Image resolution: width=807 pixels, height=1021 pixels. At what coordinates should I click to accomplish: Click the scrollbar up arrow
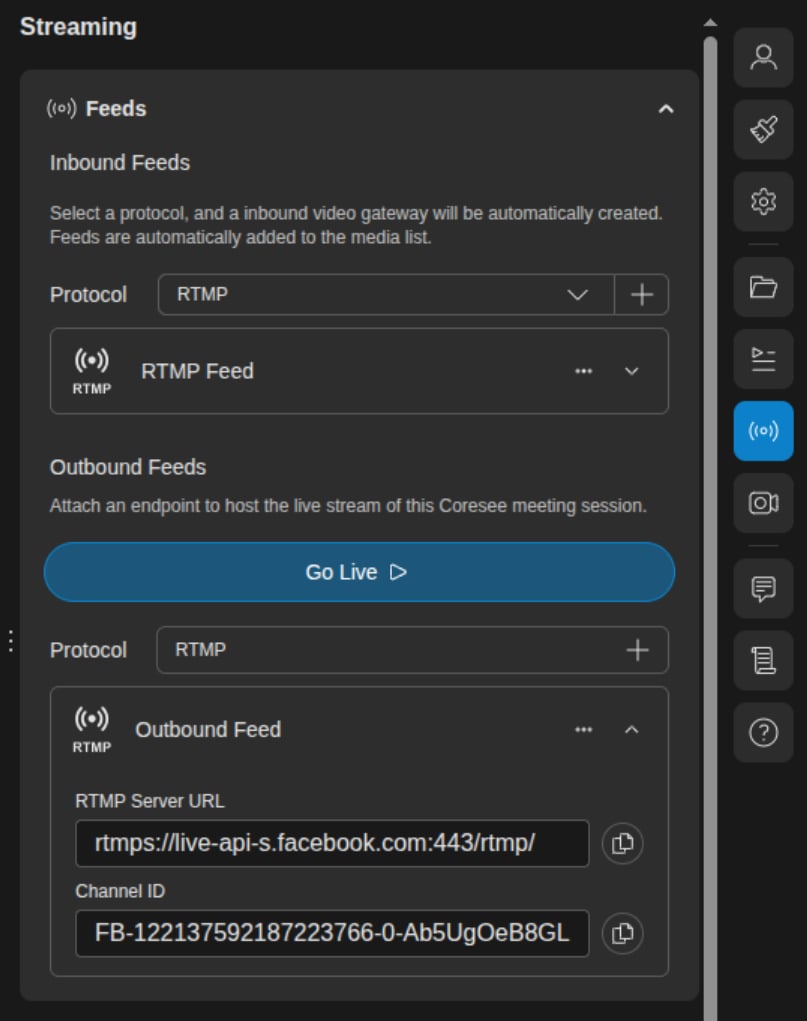click(x=710, y=23)
